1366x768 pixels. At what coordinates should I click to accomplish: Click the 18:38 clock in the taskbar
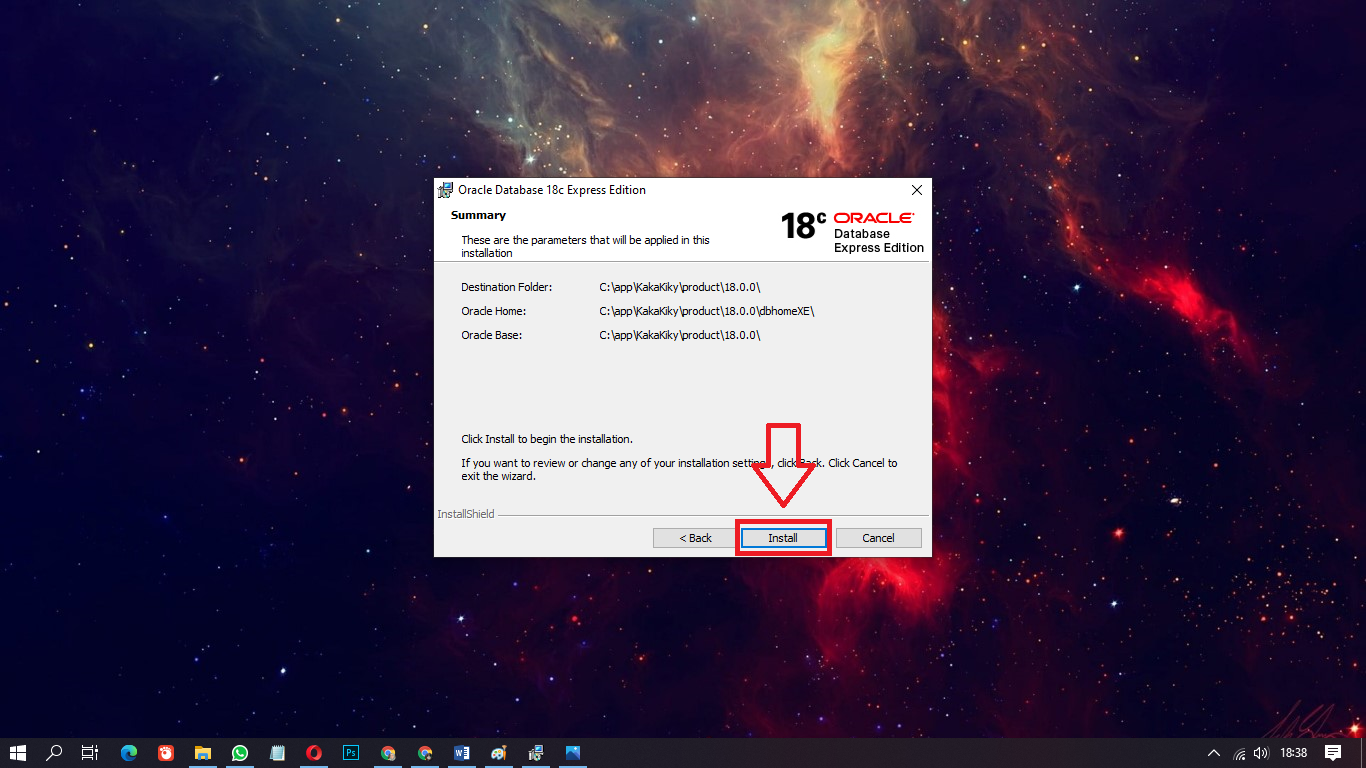pos(1294,753)
